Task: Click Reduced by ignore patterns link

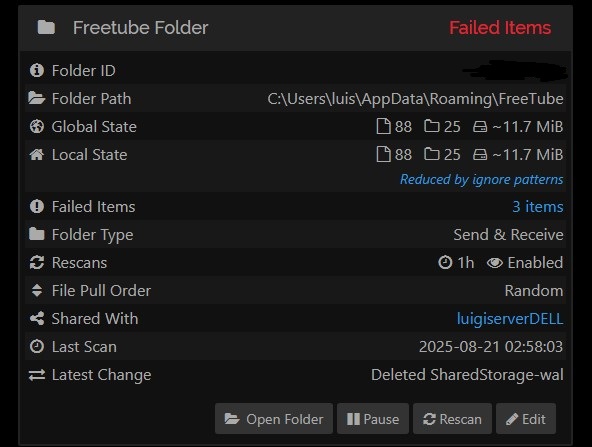Action: point(481,179)
